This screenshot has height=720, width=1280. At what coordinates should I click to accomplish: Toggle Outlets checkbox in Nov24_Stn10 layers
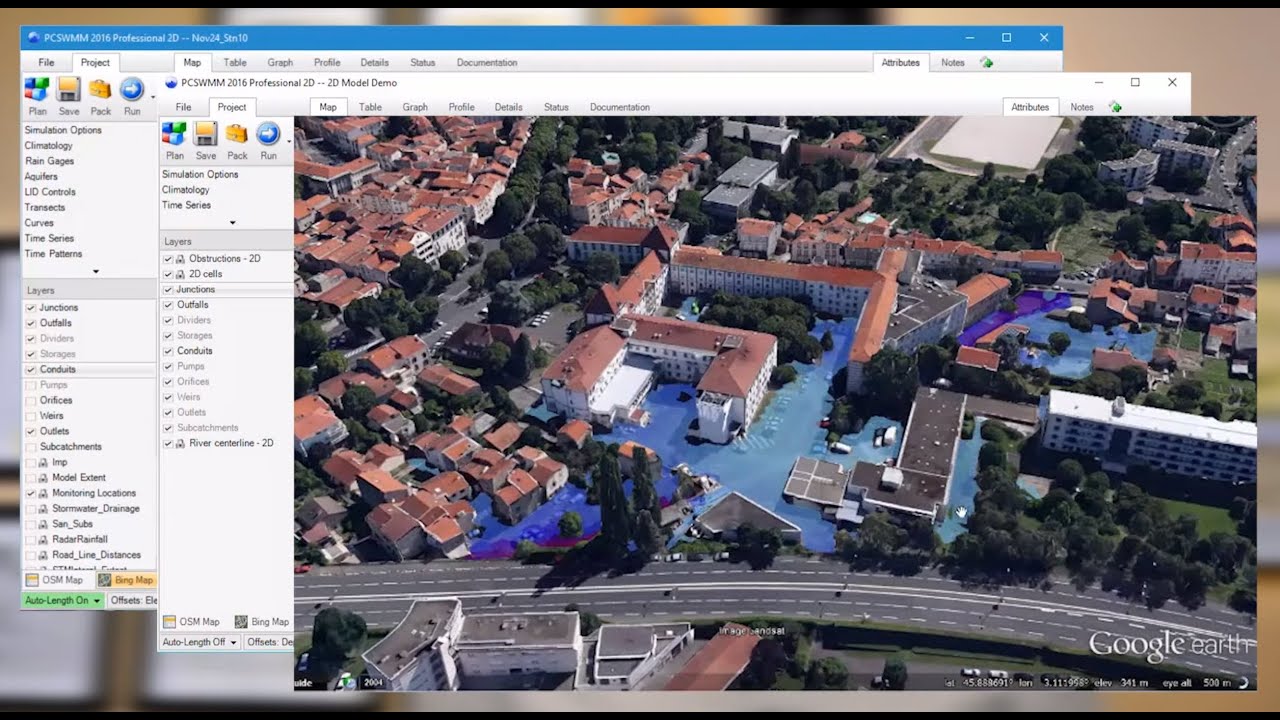tap(30, 431)
